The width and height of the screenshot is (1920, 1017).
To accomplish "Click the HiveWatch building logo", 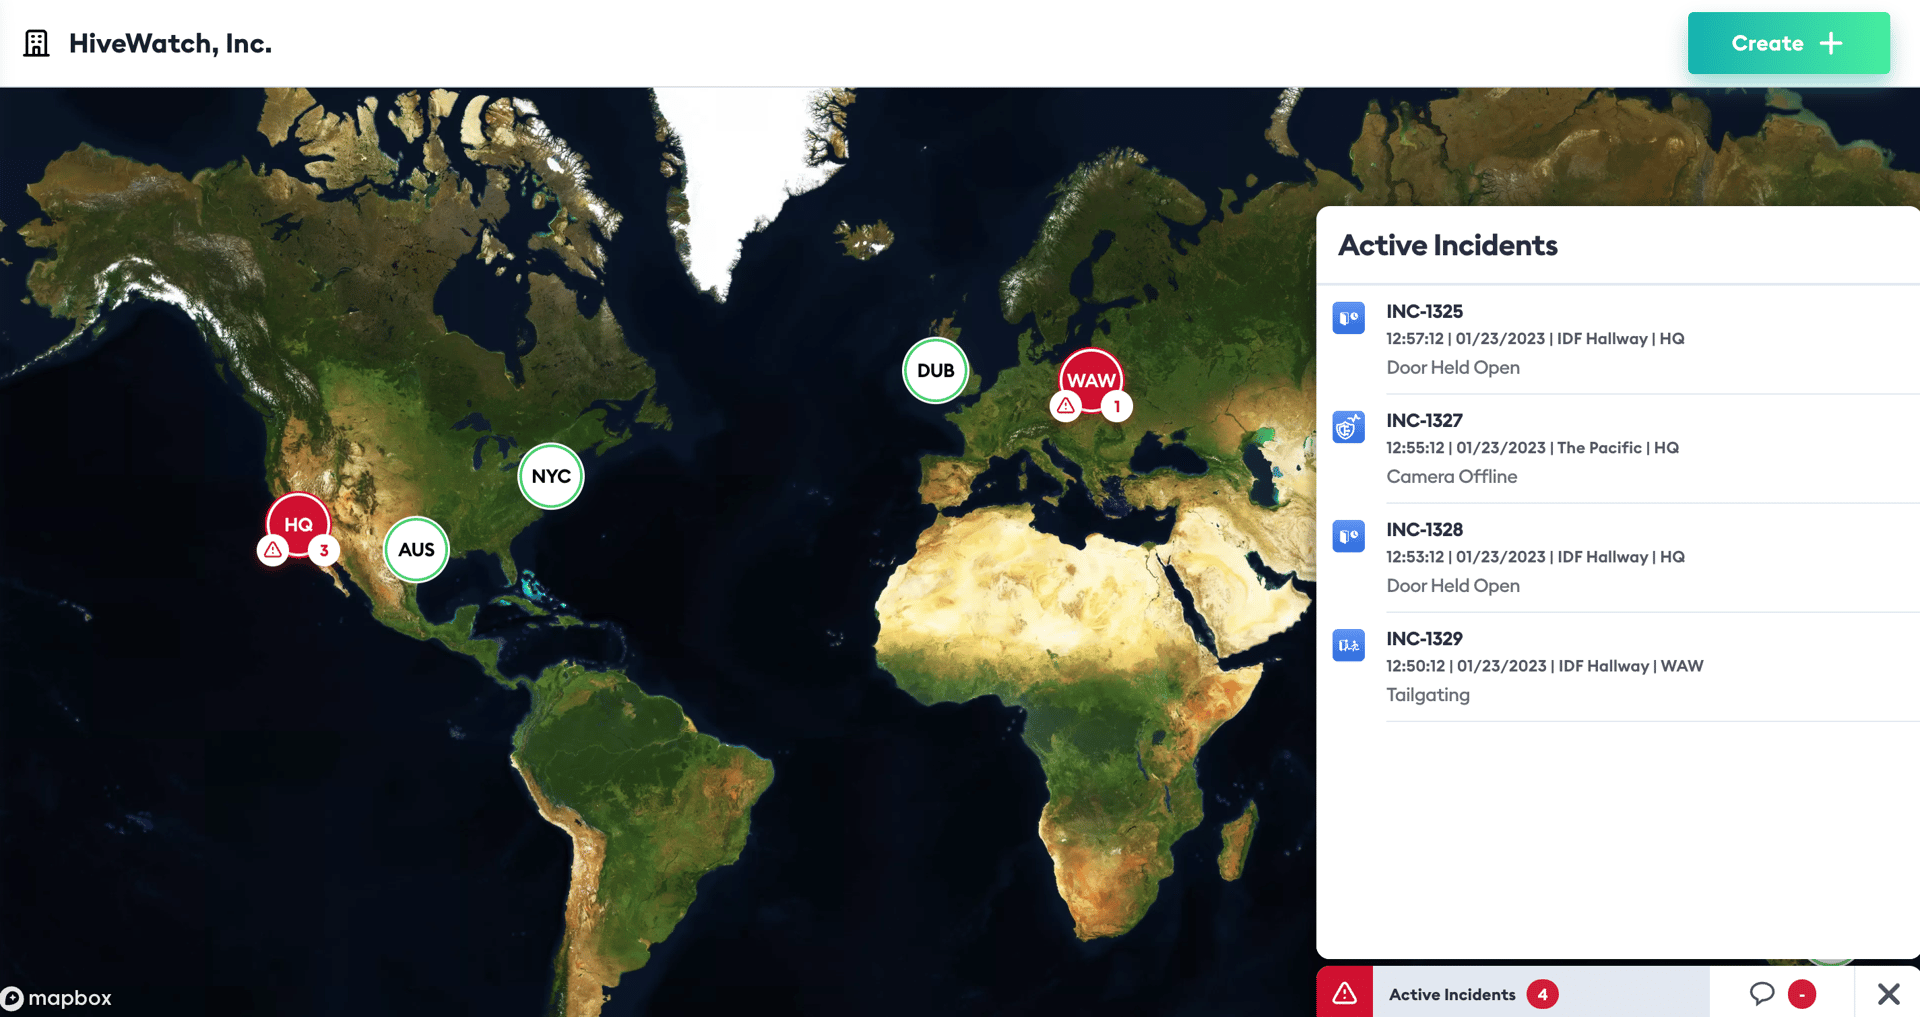I will pyautogui.click(x=36, y=42).
